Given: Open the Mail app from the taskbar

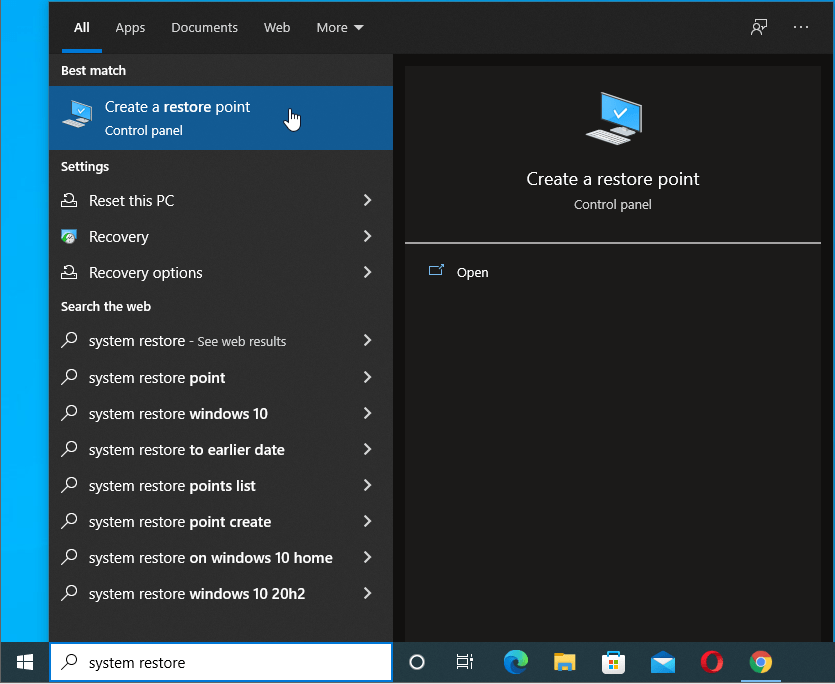Looking at the screenshot, I should click(662, 662).
